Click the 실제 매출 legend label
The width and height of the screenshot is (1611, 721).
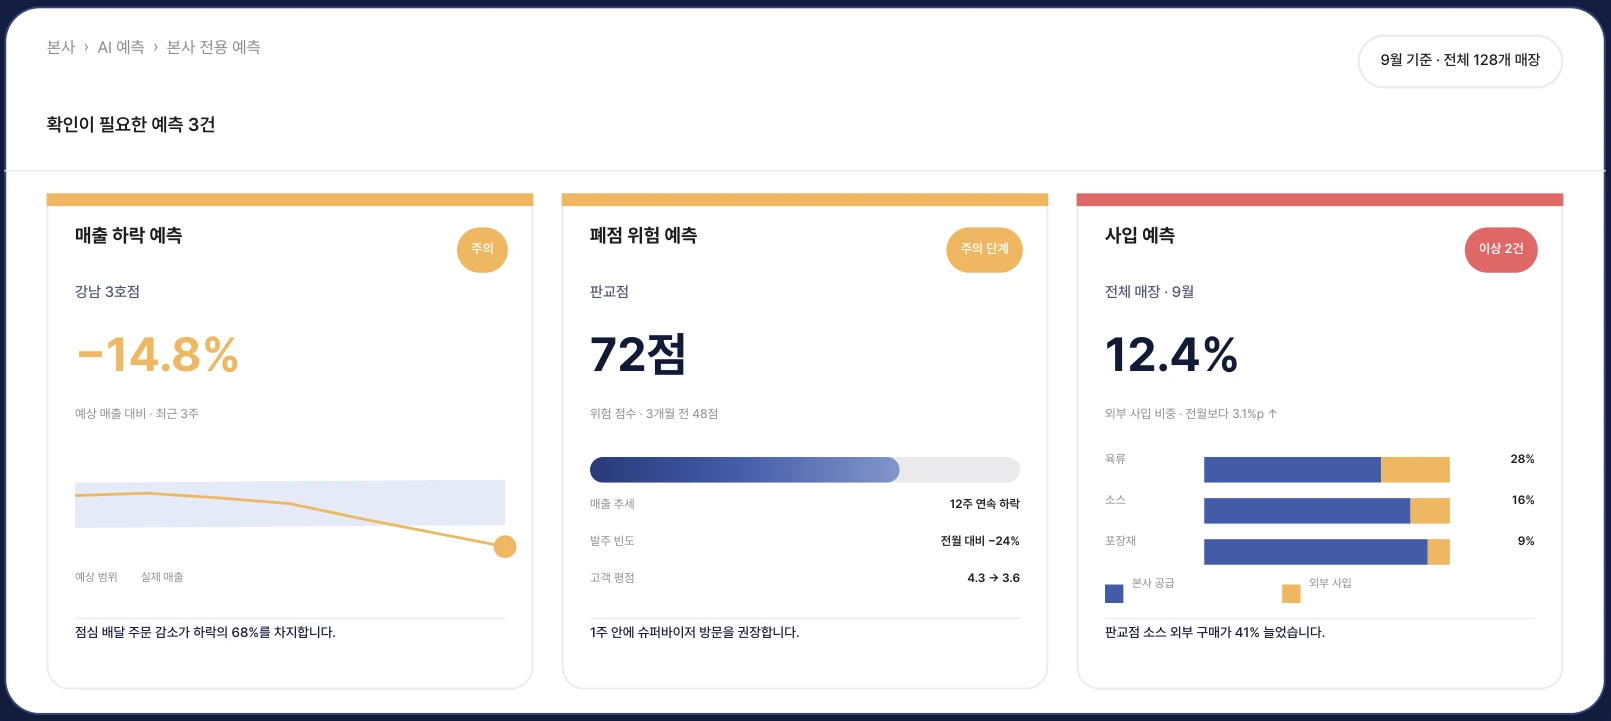[162, 577]
